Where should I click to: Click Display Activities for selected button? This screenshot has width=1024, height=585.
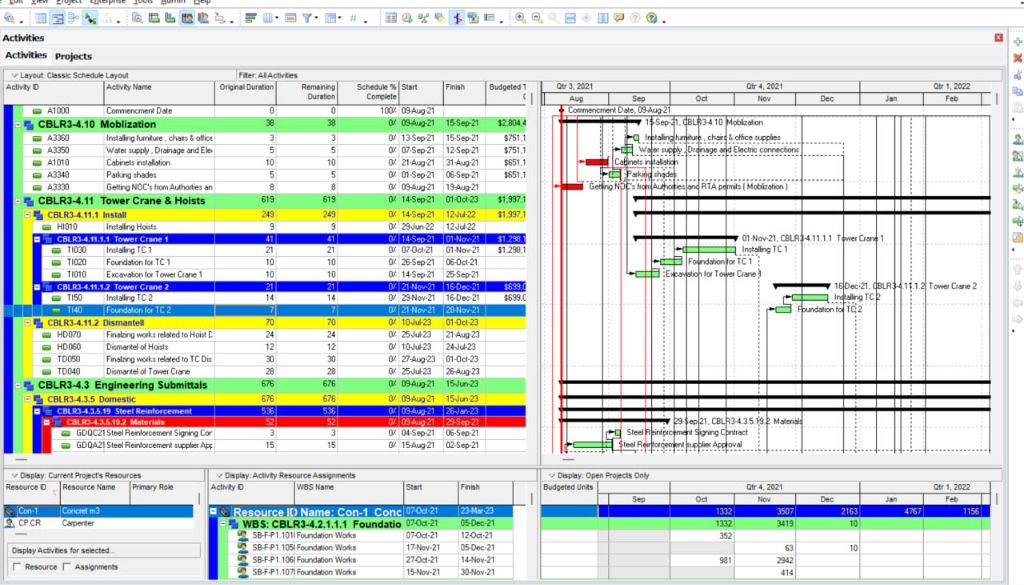click(x=62, y=550)
